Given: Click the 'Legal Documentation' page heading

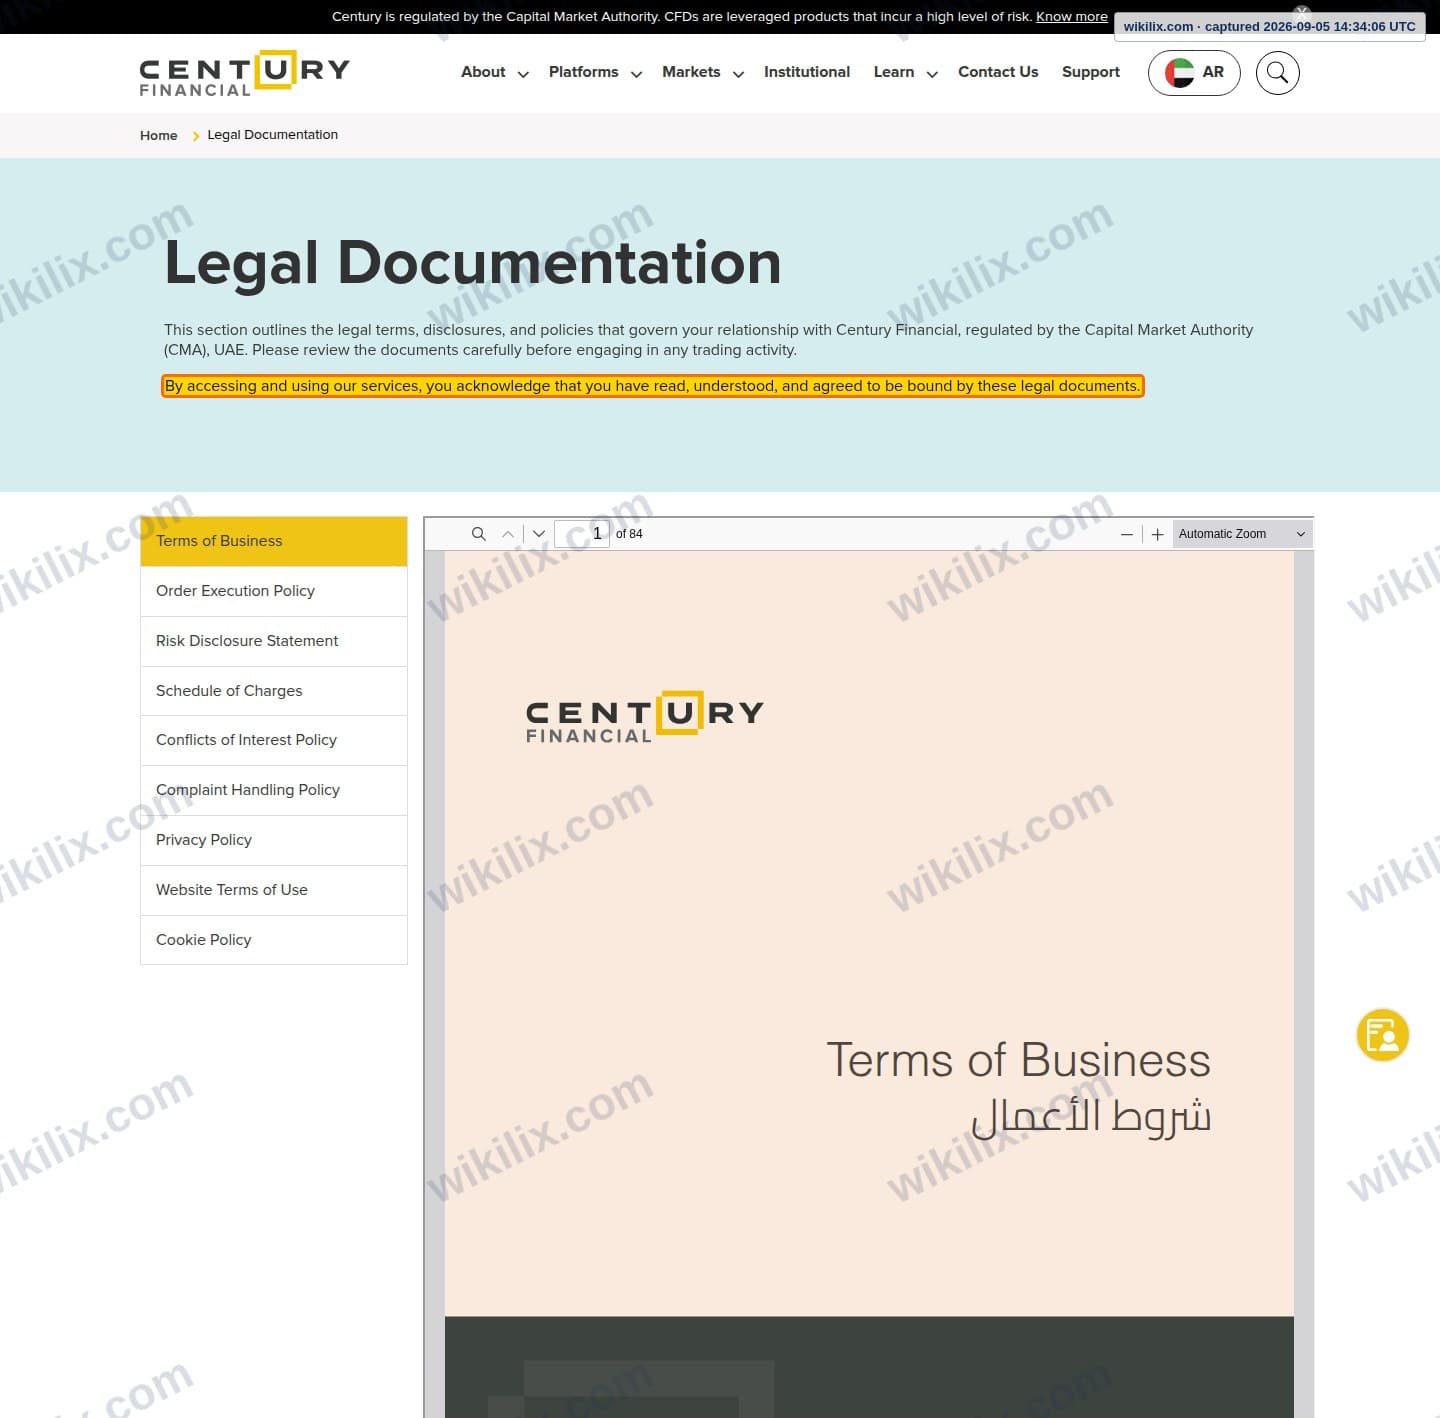Looking at the screenshot, I should pyautogui.click(x=472, y=263).
